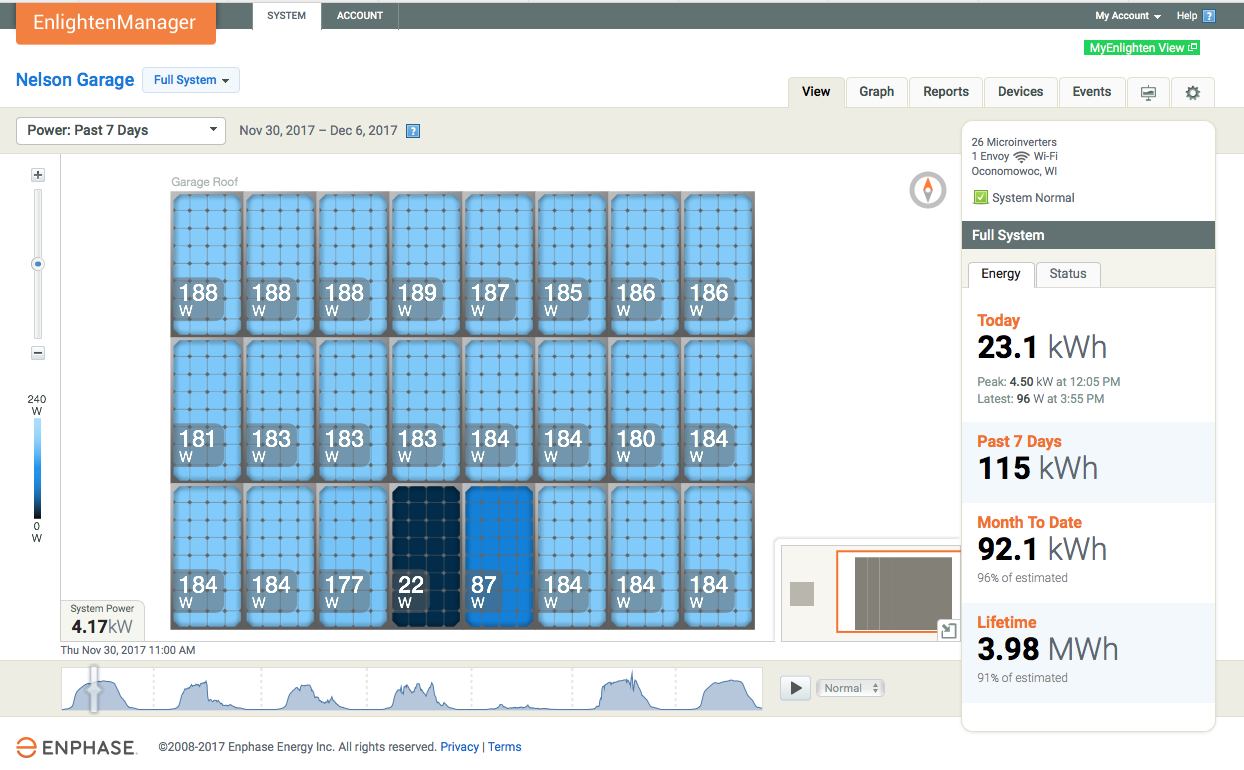Screen dimensions: 1244x770
Task: Switch to the ACCOUNT tab
Action: point(360,16)
